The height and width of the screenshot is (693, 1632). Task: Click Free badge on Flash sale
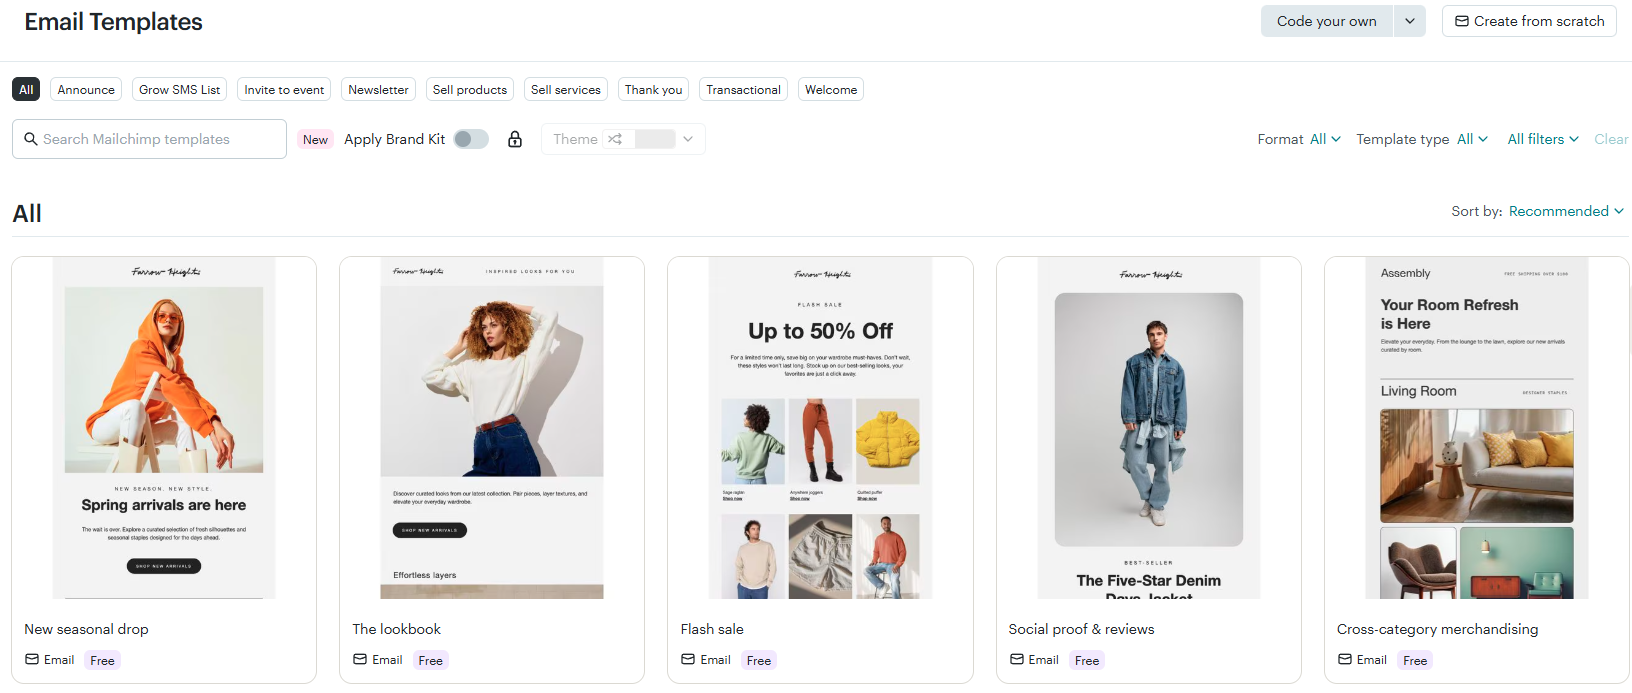point(759,660)
